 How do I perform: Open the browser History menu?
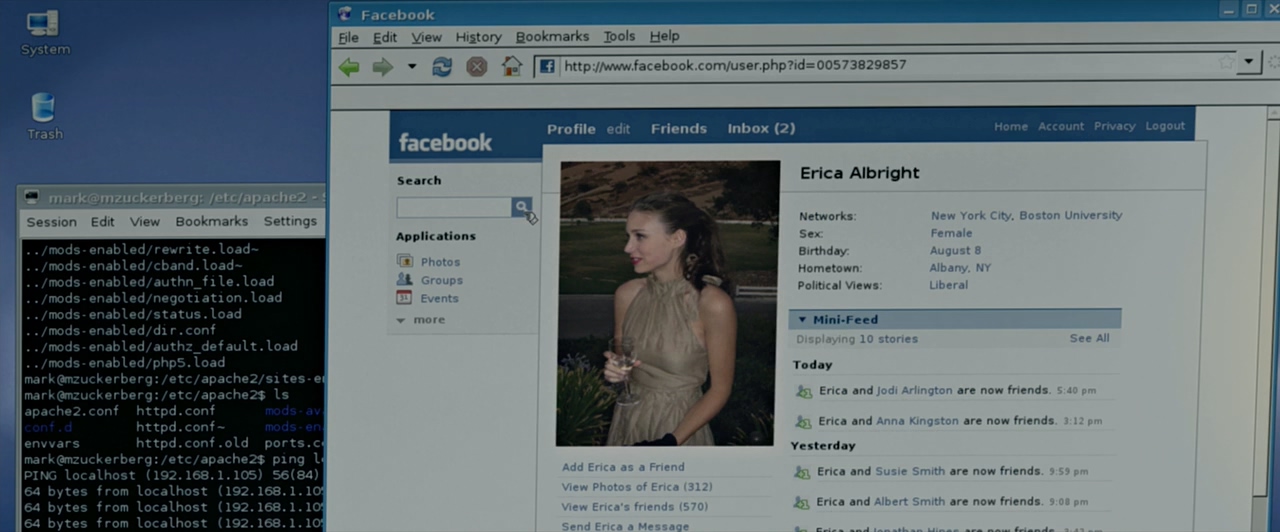tap(478, 37)
